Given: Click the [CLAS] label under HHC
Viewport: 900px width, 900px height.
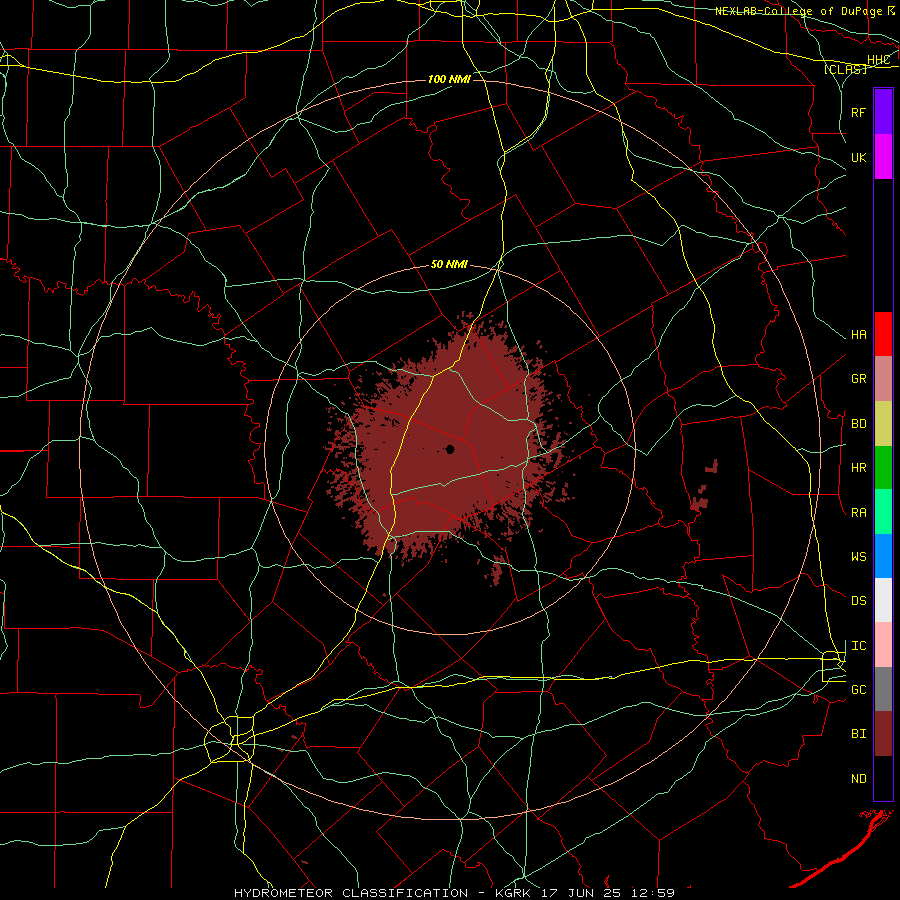Looking at the screenshot, I should 845,69.
